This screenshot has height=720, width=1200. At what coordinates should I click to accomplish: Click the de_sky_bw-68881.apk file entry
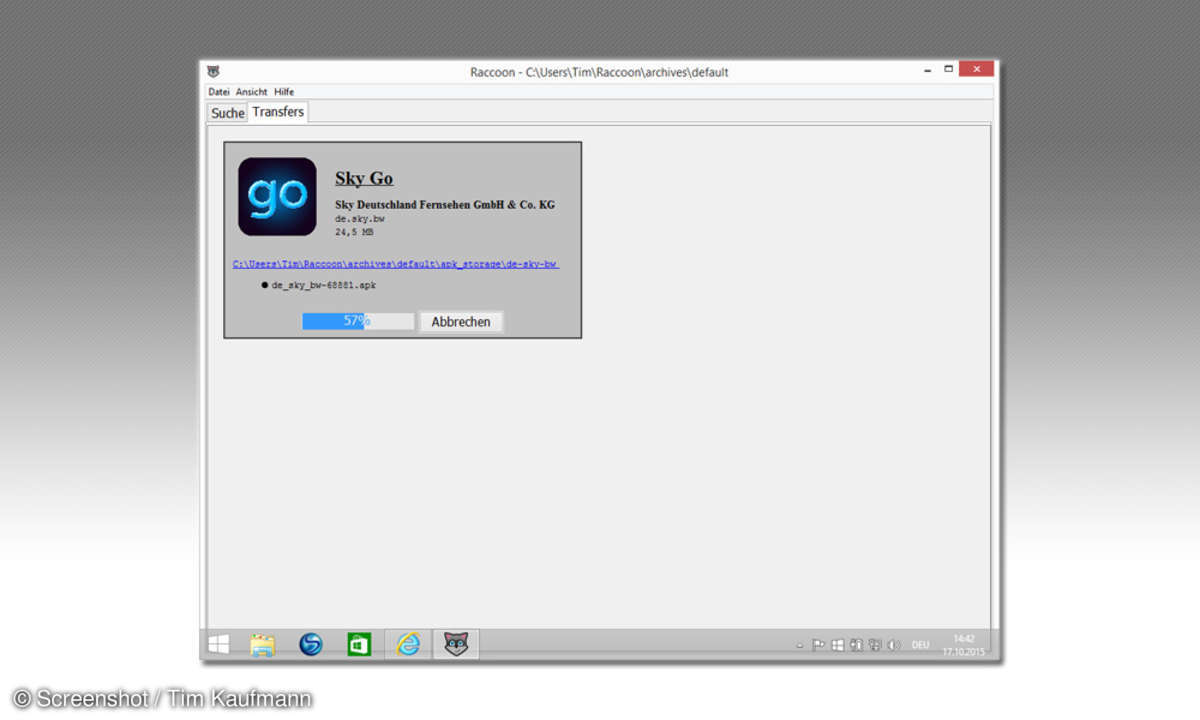click(323, 286)
